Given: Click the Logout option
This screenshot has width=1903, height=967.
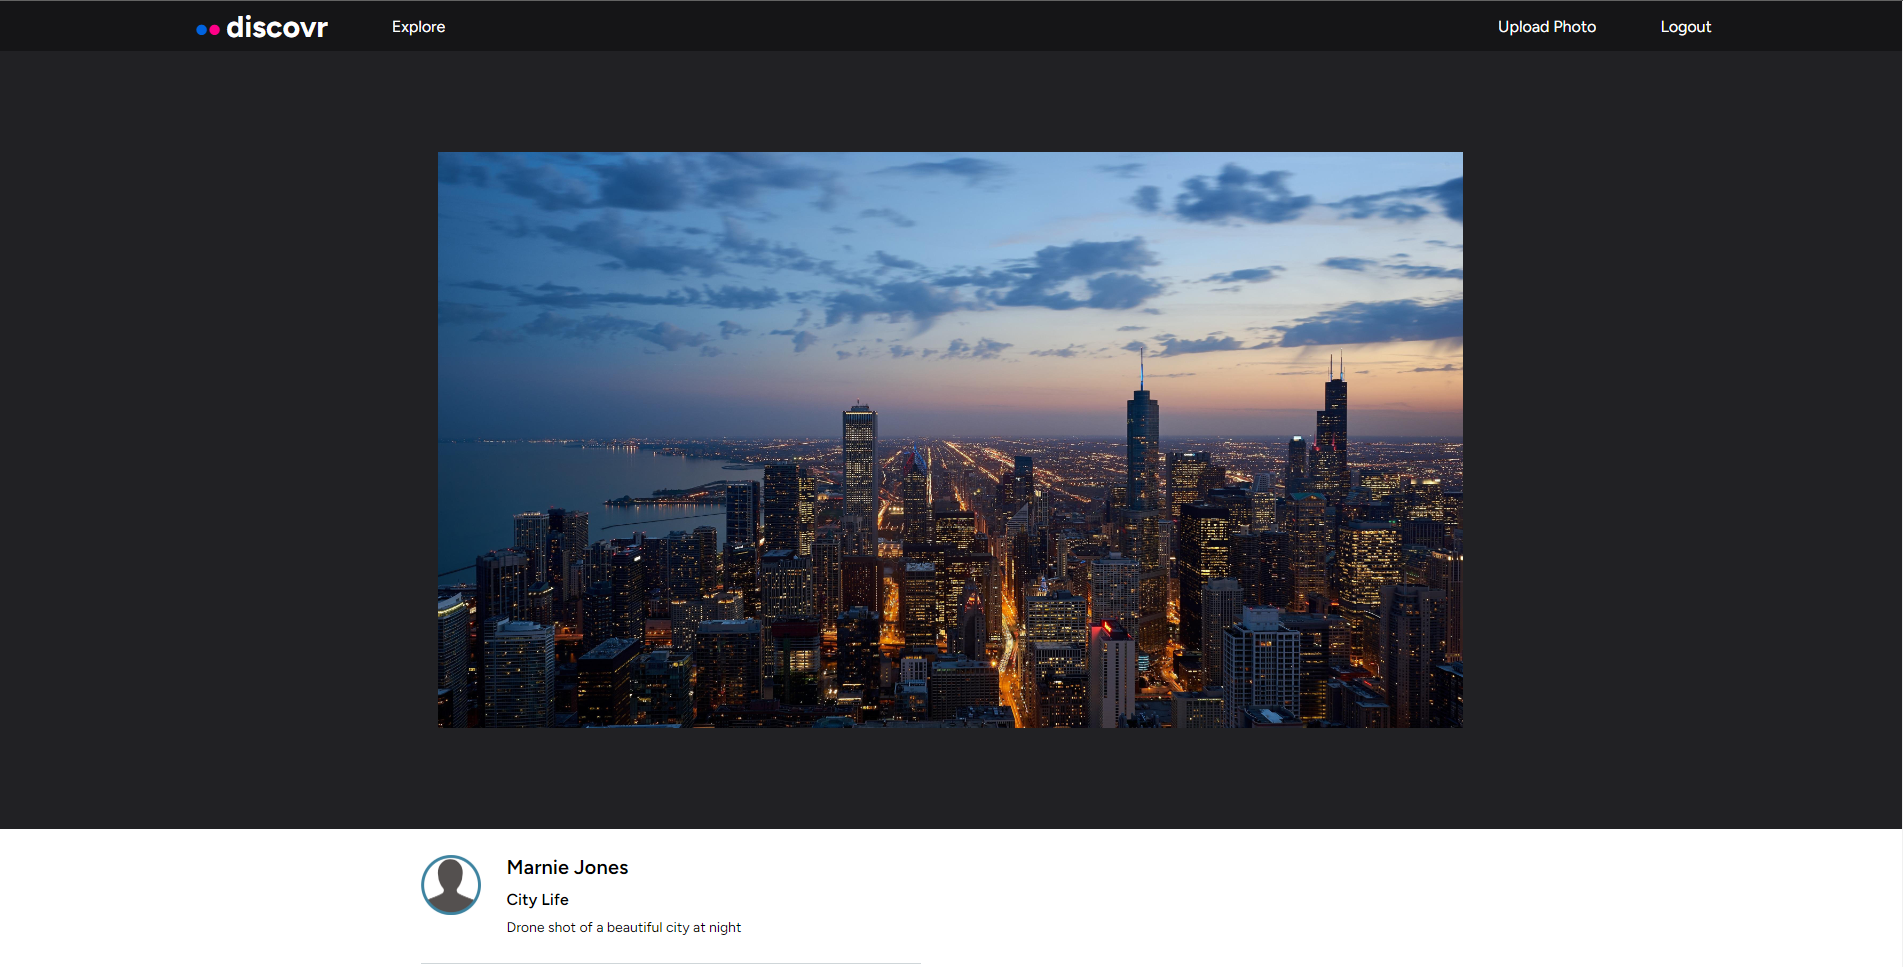Looking at the screenshot, I should [x=1685, y=27].
